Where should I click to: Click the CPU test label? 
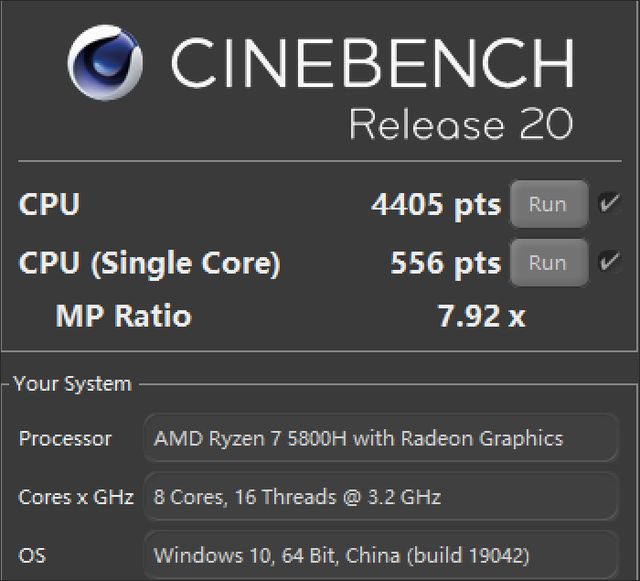pyautogui.click(x=49, y=205)
